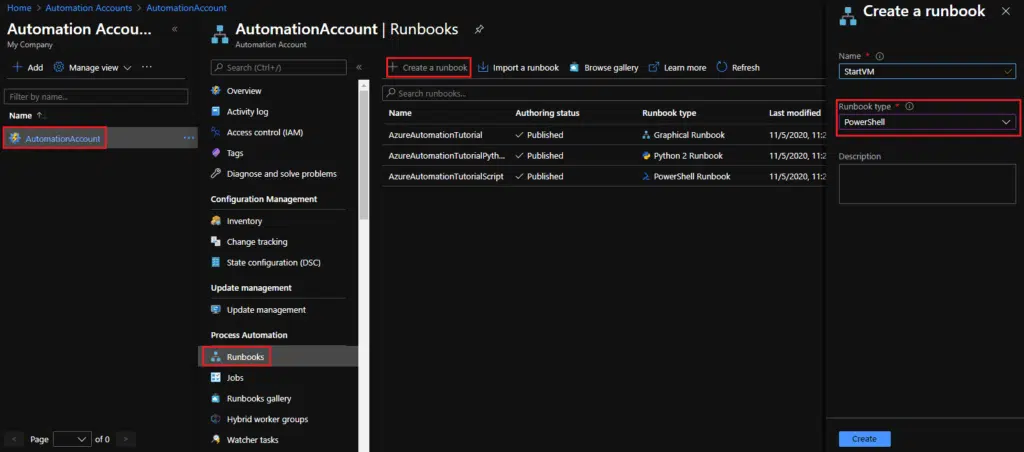Open Change tracking
1024x452 pixels.
[257, 242]
